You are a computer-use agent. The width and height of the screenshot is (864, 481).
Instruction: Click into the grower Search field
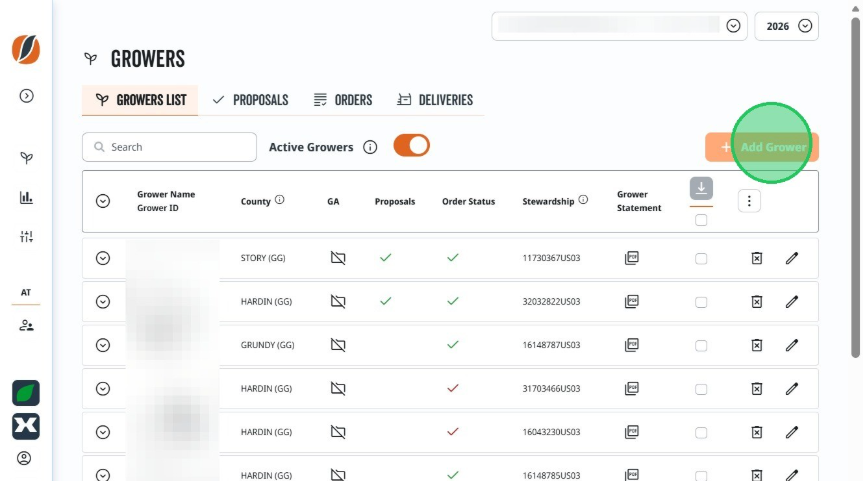[x=169, y=147]
